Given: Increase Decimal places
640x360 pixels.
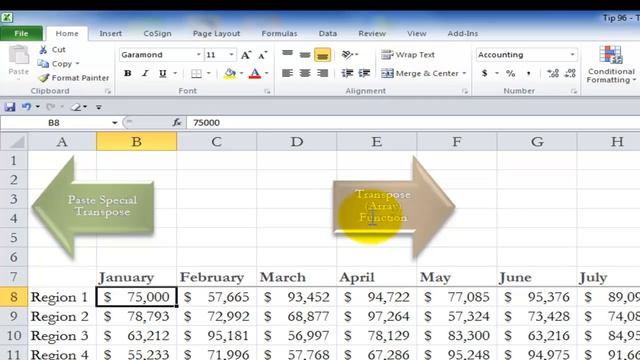Looking at the screenshot, I should point(553,73).
